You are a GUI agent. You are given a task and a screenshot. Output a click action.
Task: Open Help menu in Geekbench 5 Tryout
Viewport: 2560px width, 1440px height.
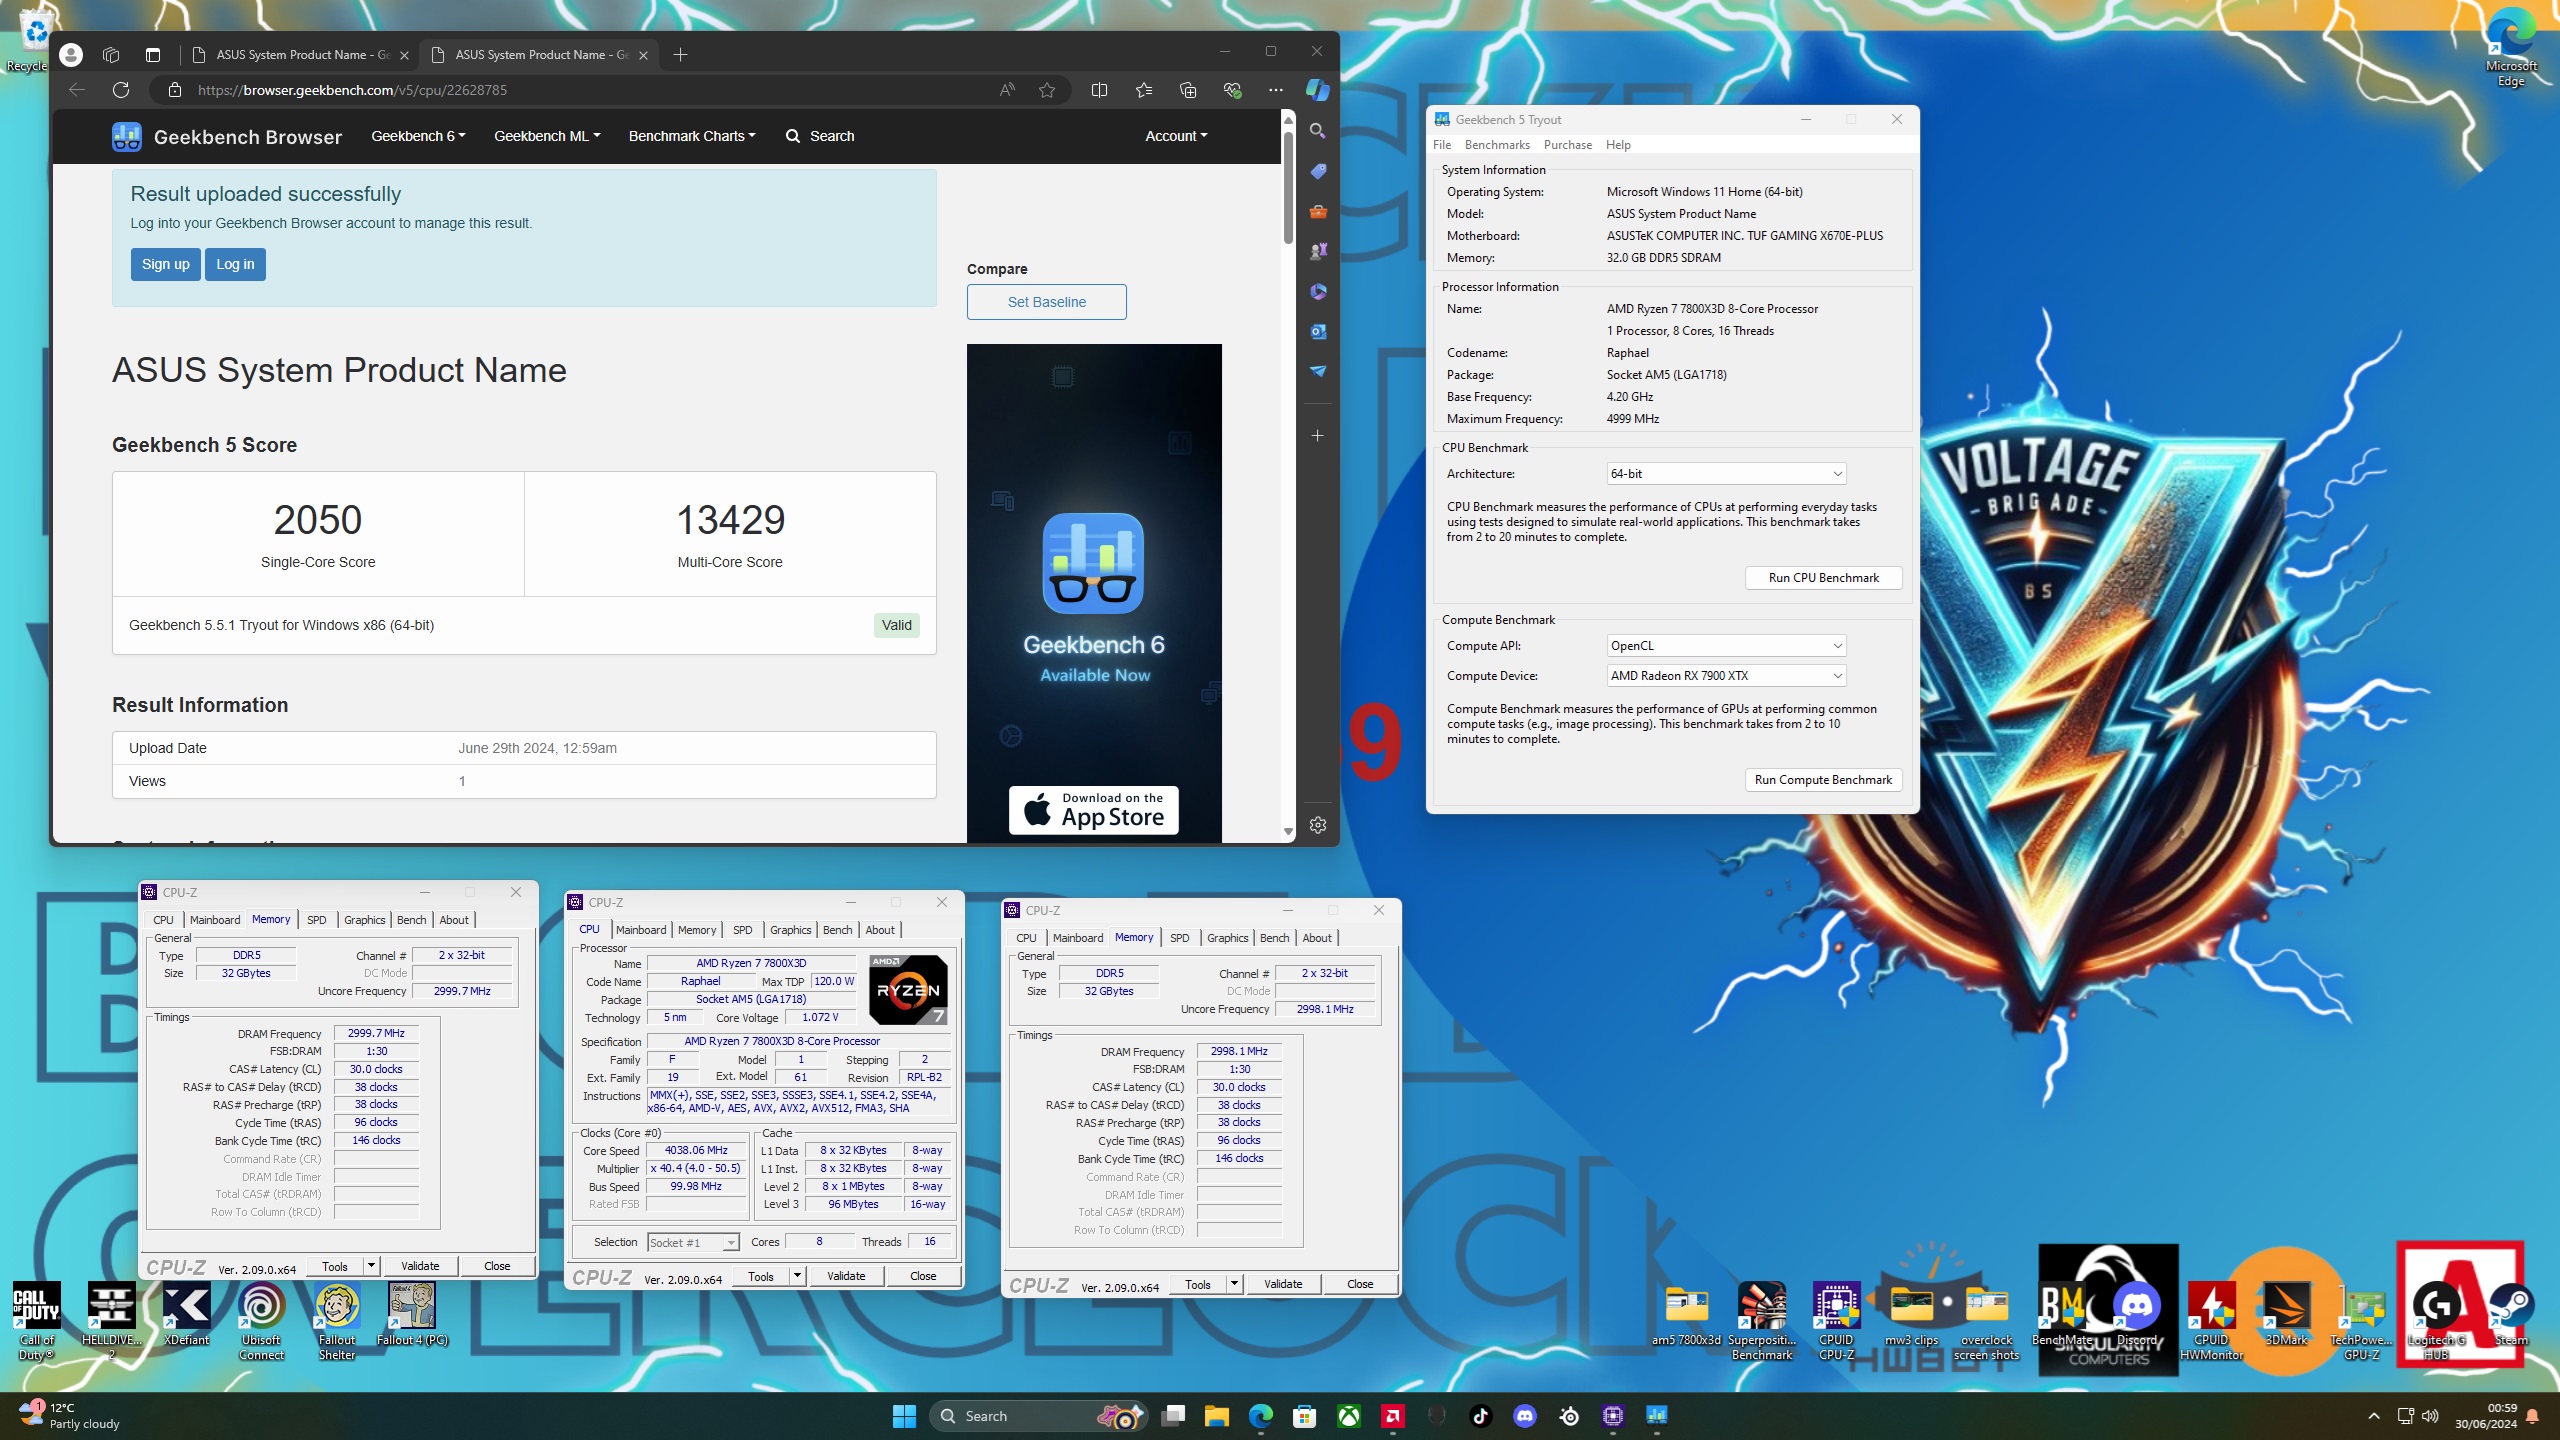(1618, 145)
